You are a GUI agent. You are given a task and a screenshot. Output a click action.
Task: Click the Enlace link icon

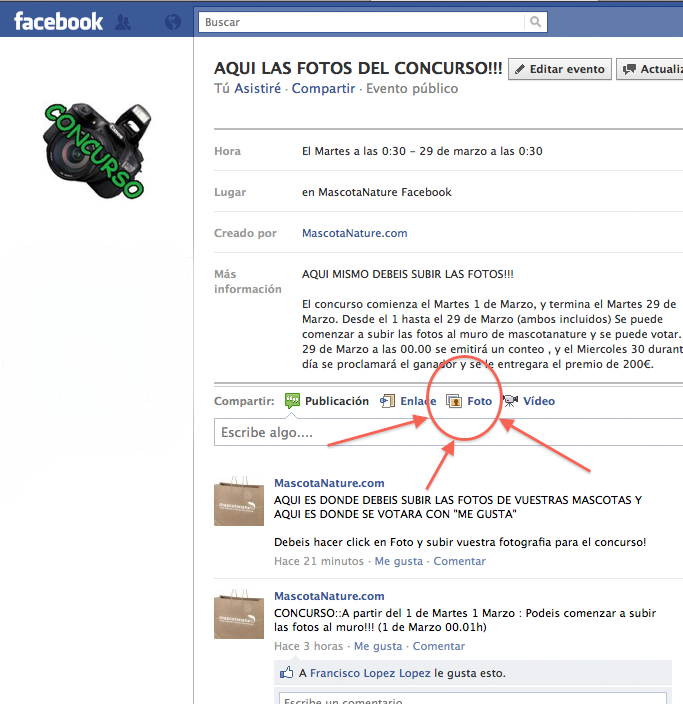[388, 401]
